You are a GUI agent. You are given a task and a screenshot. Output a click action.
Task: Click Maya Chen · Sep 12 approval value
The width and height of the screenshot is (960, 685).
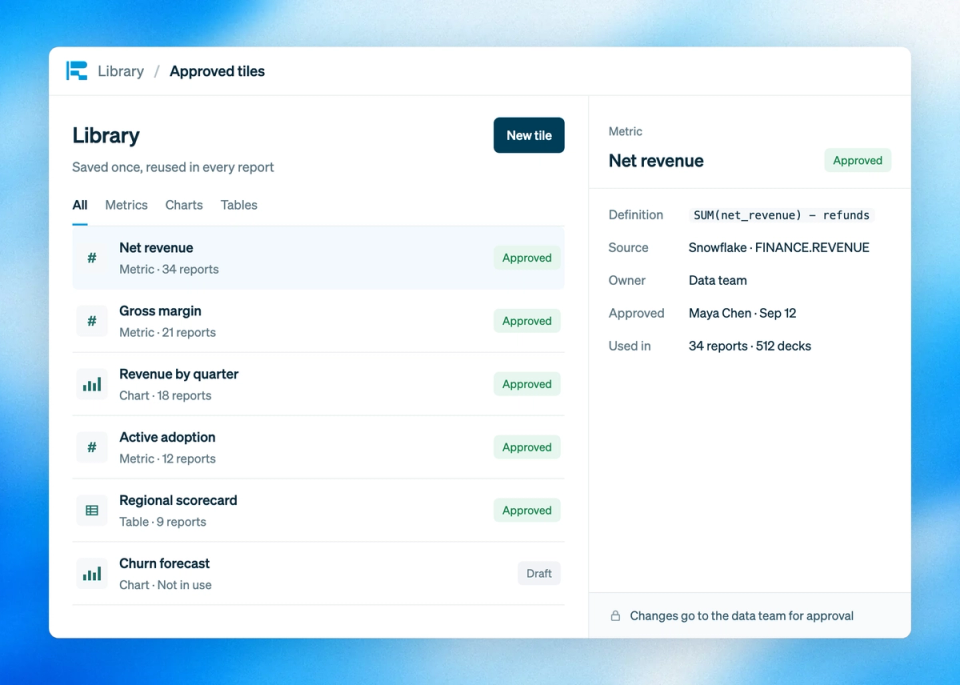(x=742, y=313)
